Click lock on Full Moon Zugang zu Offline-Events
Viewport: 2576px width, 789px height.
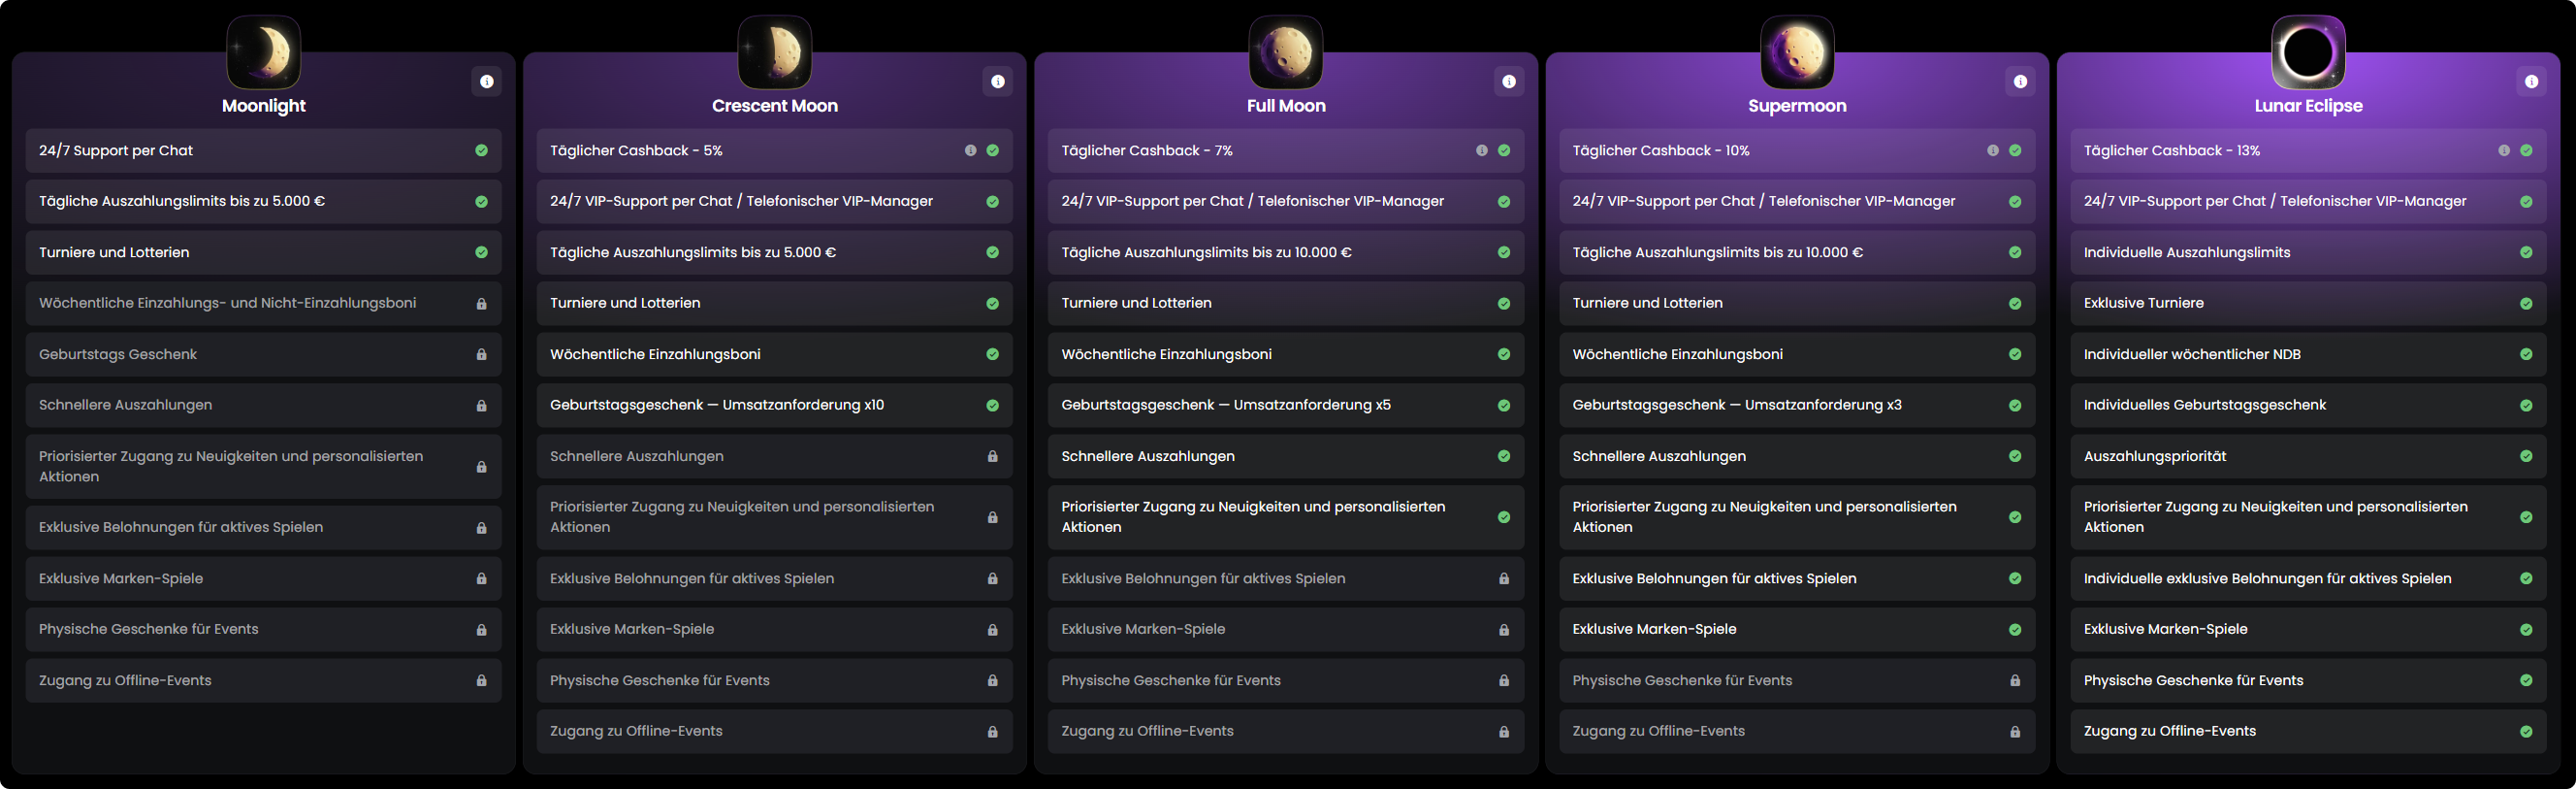point(1503,732)
